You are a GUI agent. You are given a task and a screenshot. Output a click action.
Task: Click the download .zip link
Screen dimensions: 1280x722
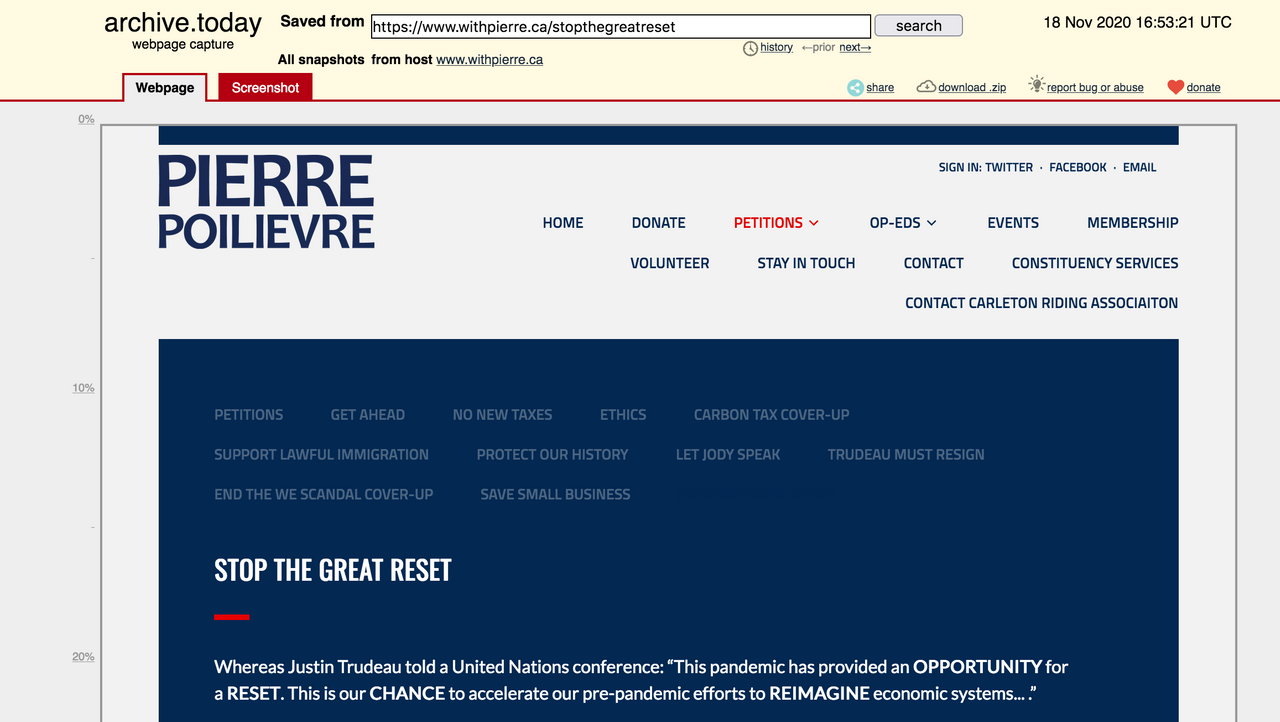point(972,87)
